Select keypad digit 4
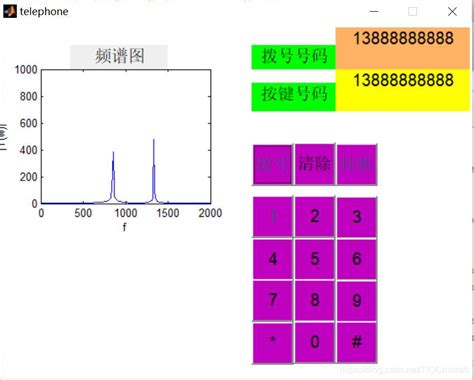The image size is (474, 380). [x=273, y=259]
